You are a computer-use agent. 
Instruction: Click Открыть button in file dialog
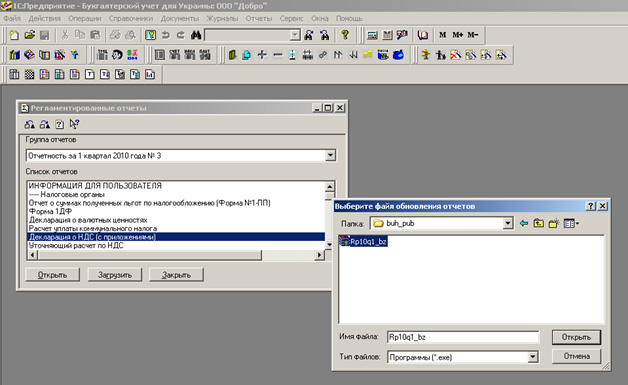[x=576, y=337]
